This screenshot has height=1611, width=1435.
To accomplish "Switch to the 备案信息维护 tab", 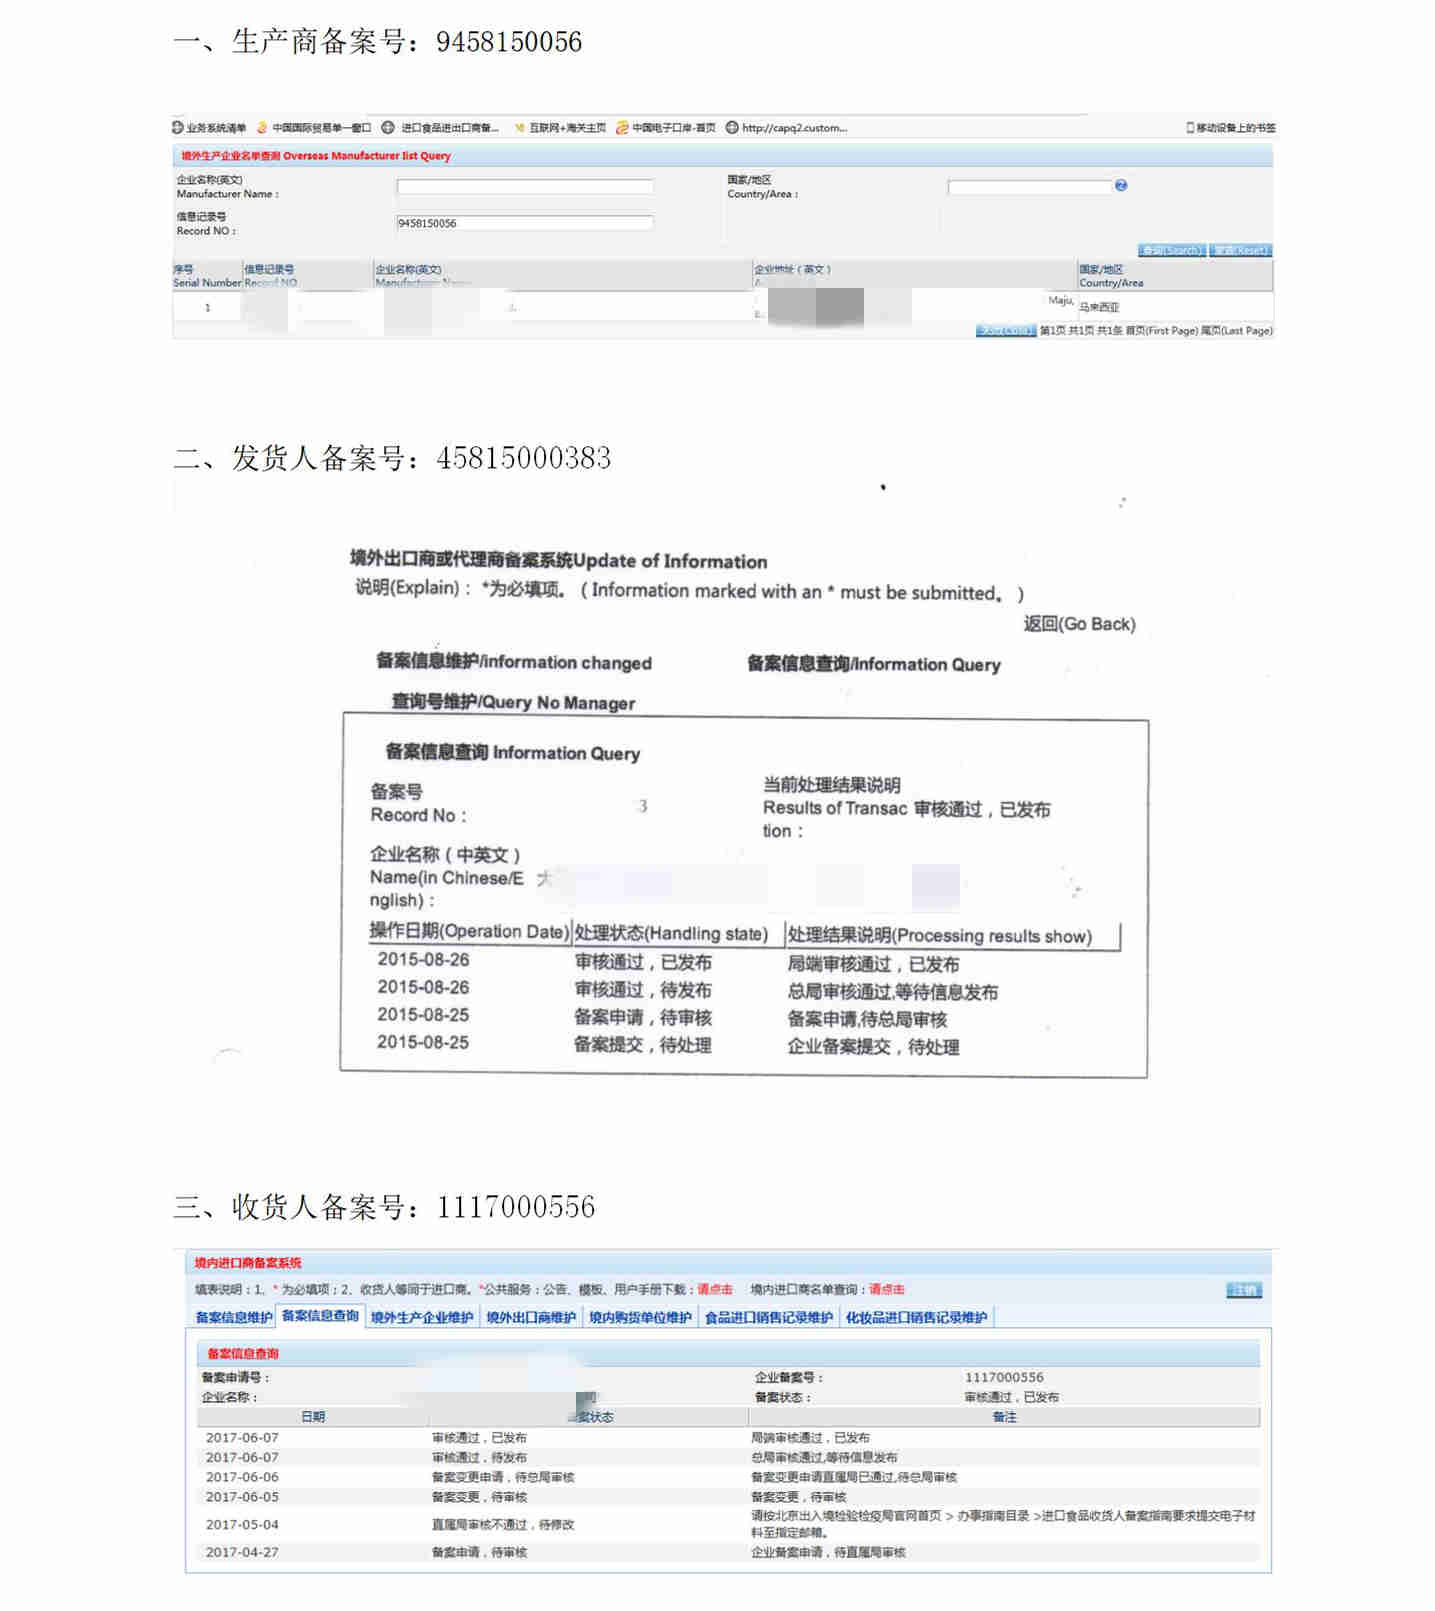I will [x=233, y=1317].
